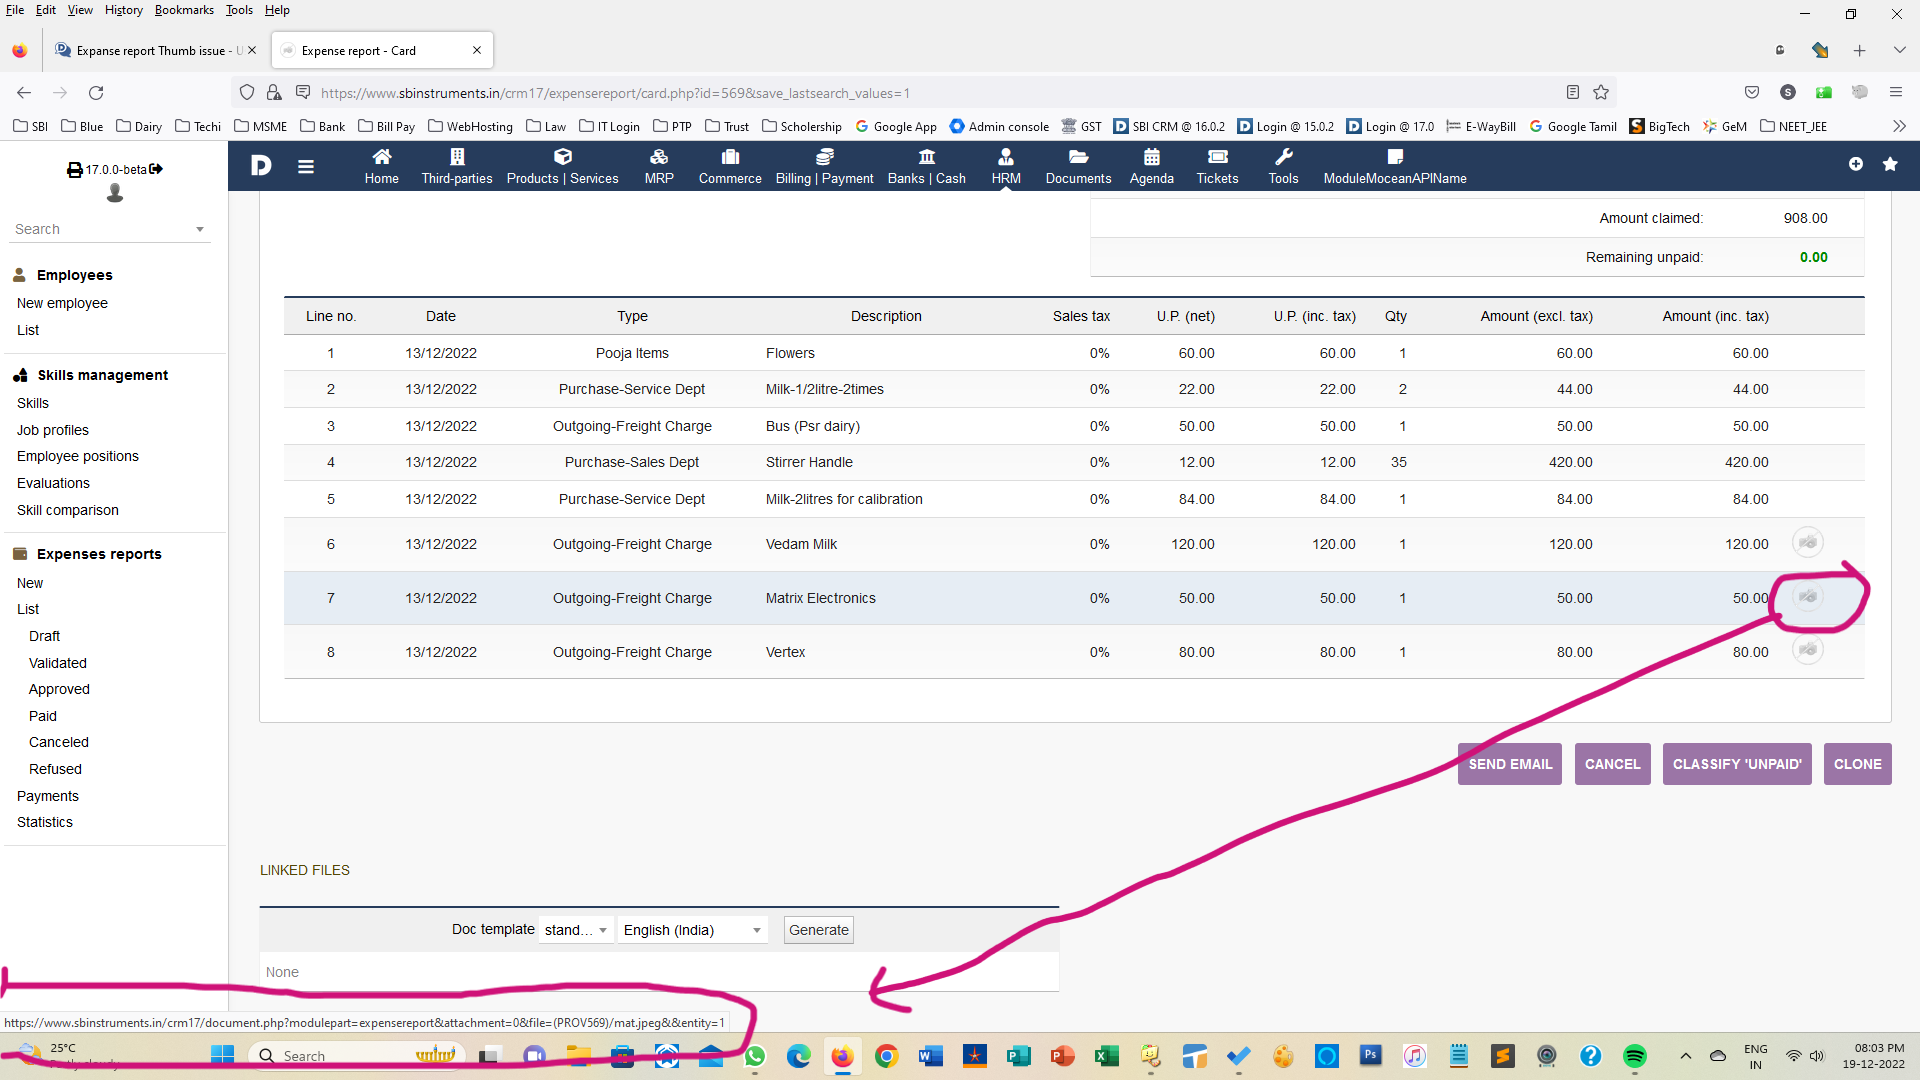Open the Bookmarks menu in Firefox
The width and height of the screenshot is (1920, 1080).
point(184,10)
